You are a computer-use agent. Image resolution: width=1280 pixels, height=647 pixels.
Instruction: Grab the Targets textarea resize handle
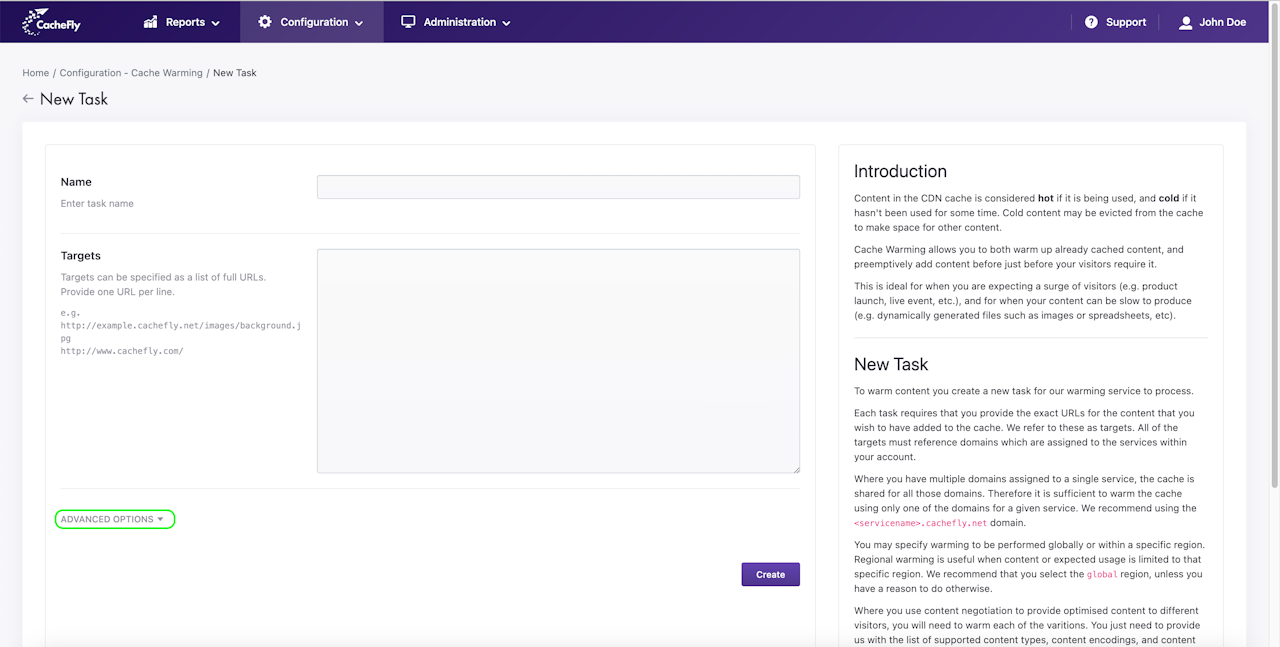[x=796, y=469]
